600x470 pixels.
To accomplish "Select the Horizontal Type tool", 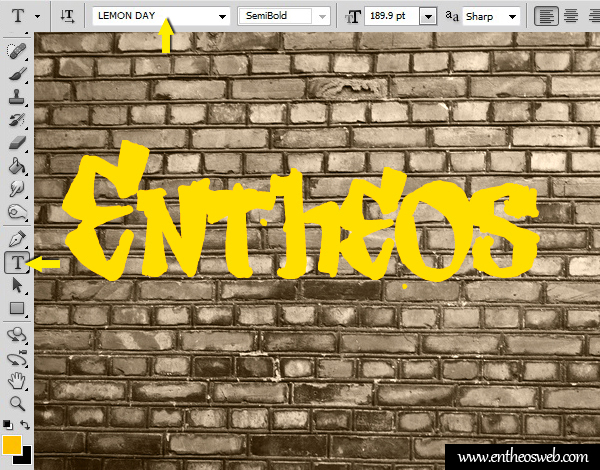I will pos(16,262).
